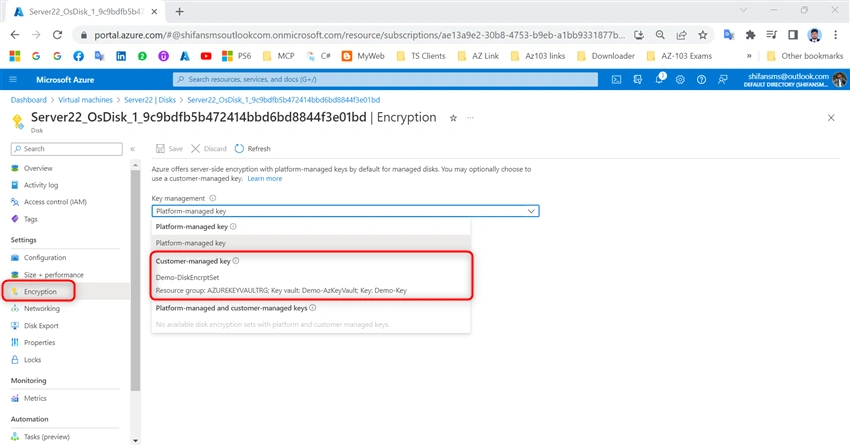Select Platform-managed key option

tap(311, 243)
